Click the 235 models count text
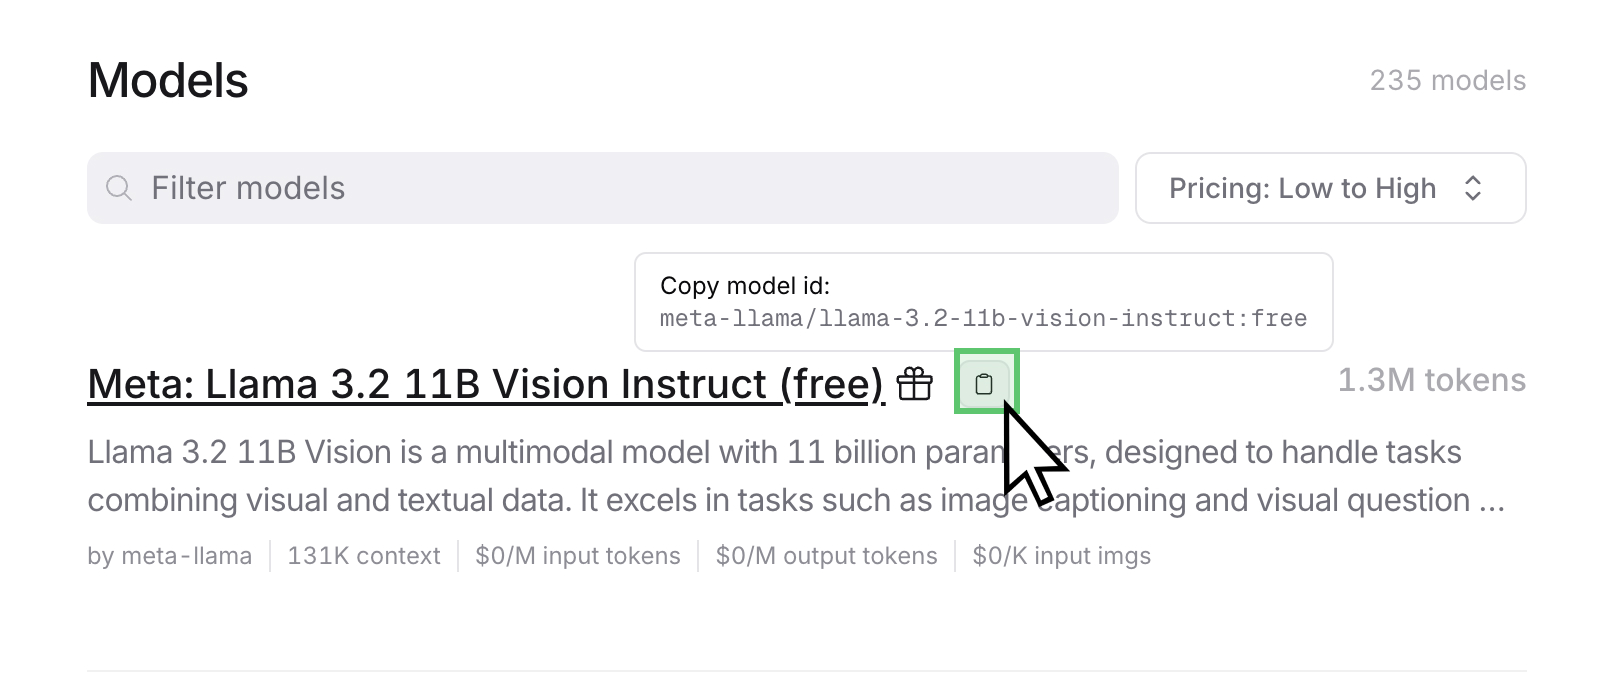The image size is (1602, 688). pos(1447,81)
